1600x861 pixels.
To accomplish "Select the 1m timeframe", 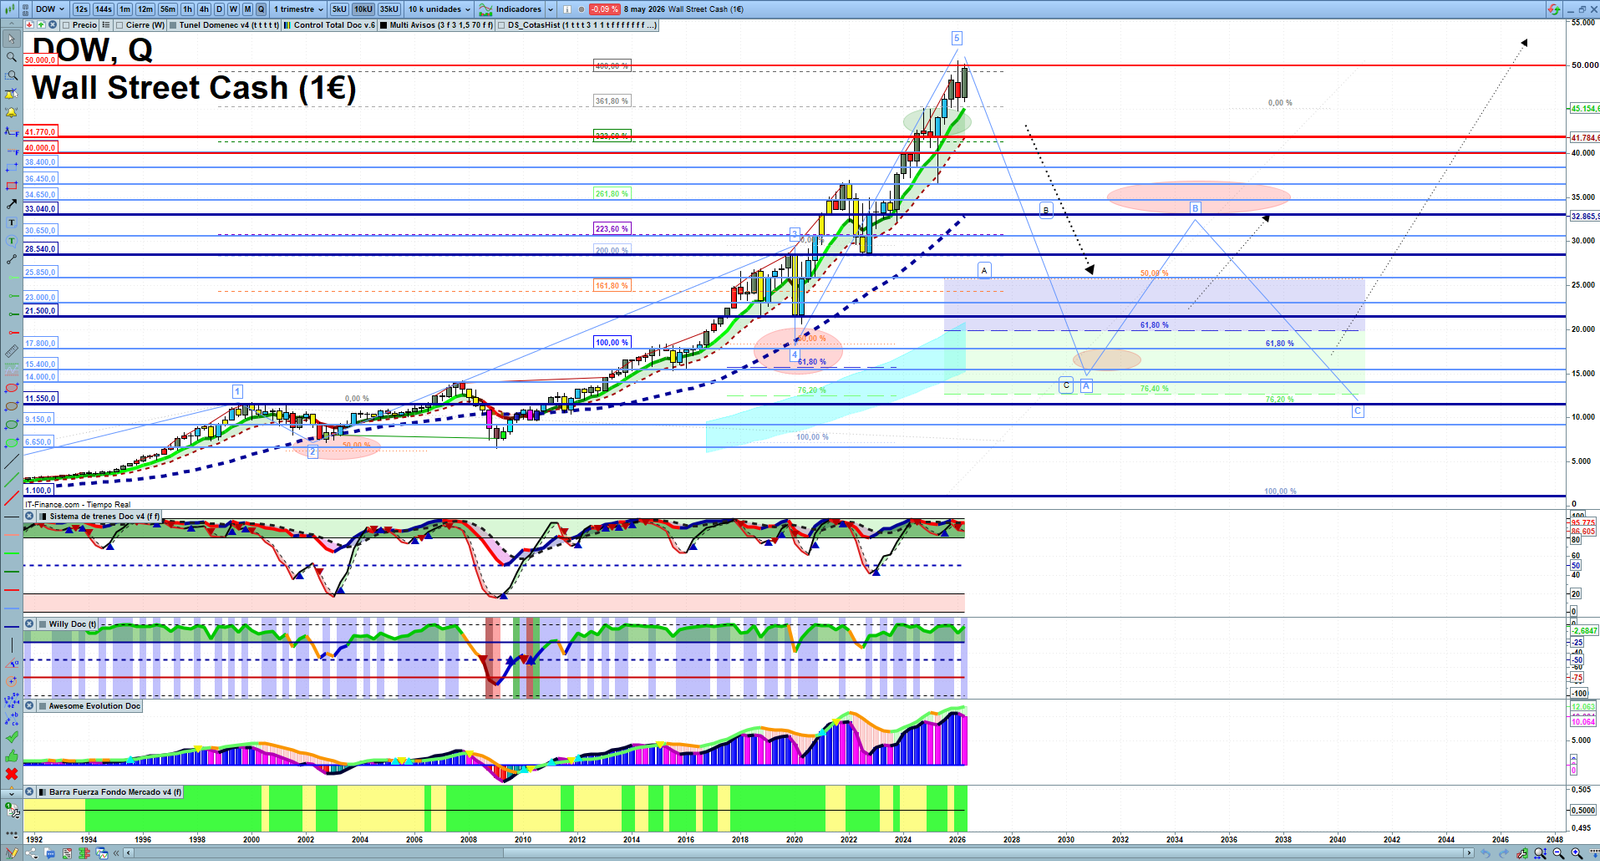I will 125,9.
